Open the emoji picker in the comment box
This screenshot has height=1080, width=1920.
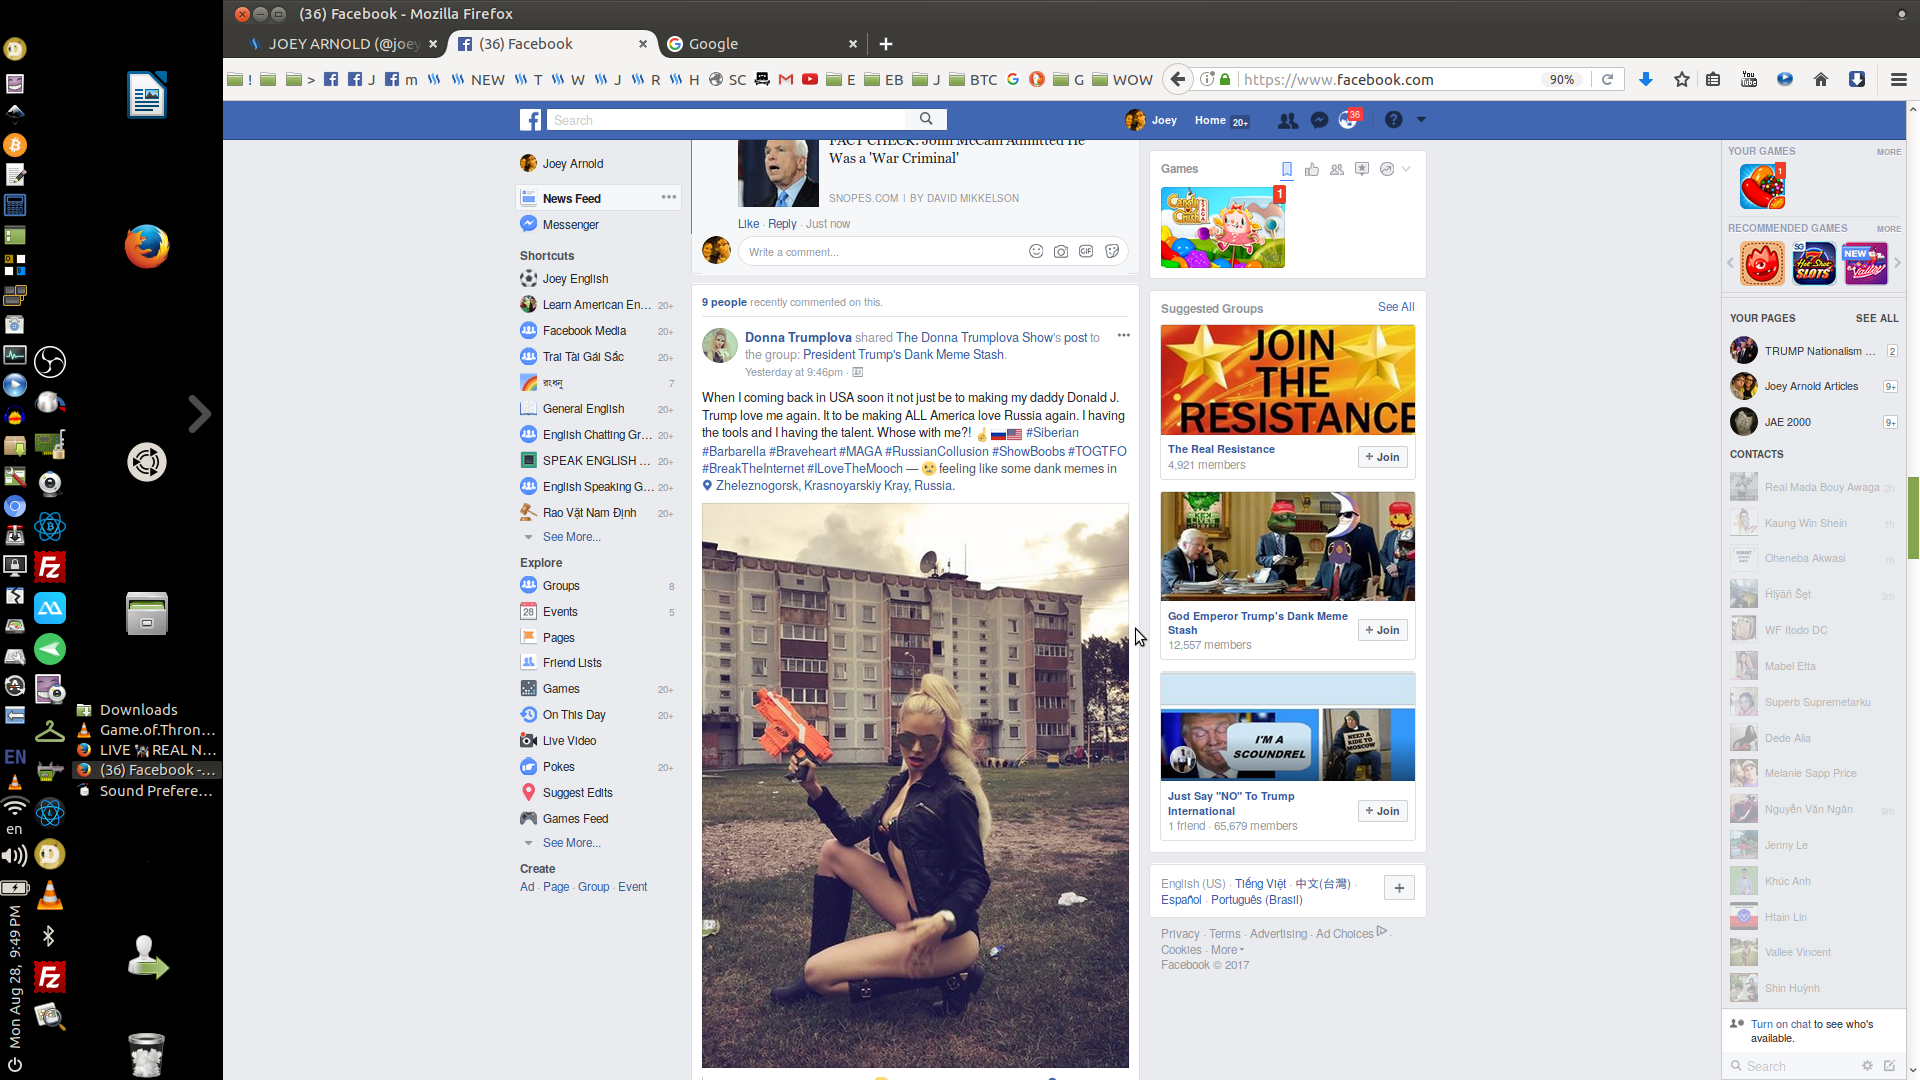tap(1036, 252)
